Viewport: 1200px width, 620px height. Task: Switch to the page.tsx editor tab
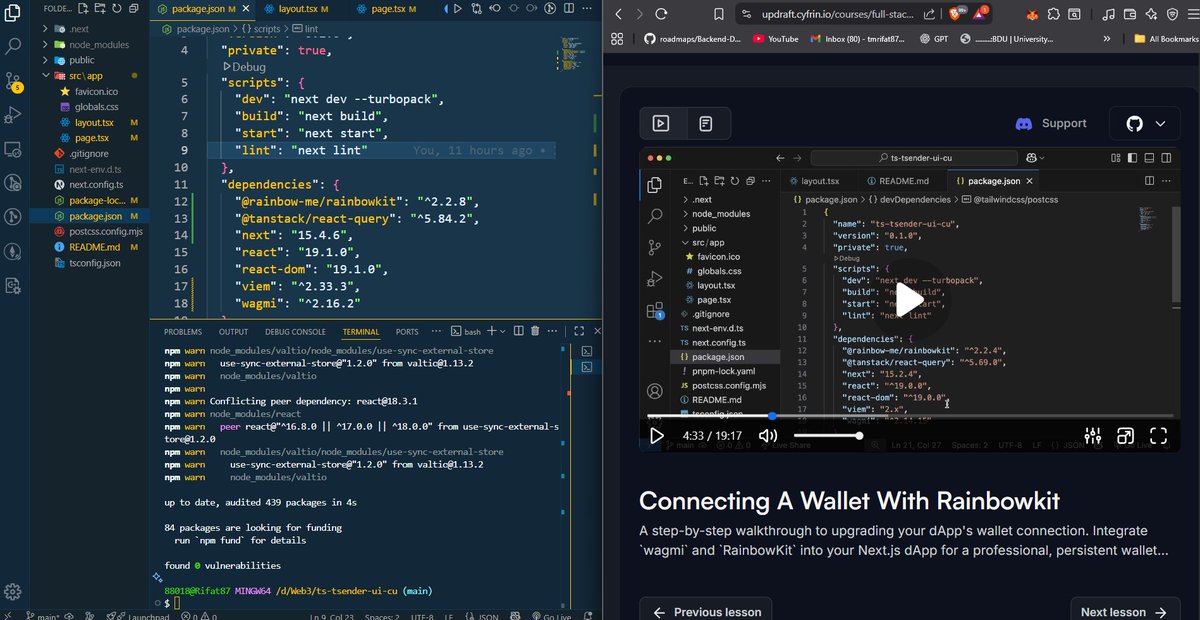(x=386, y=8)
